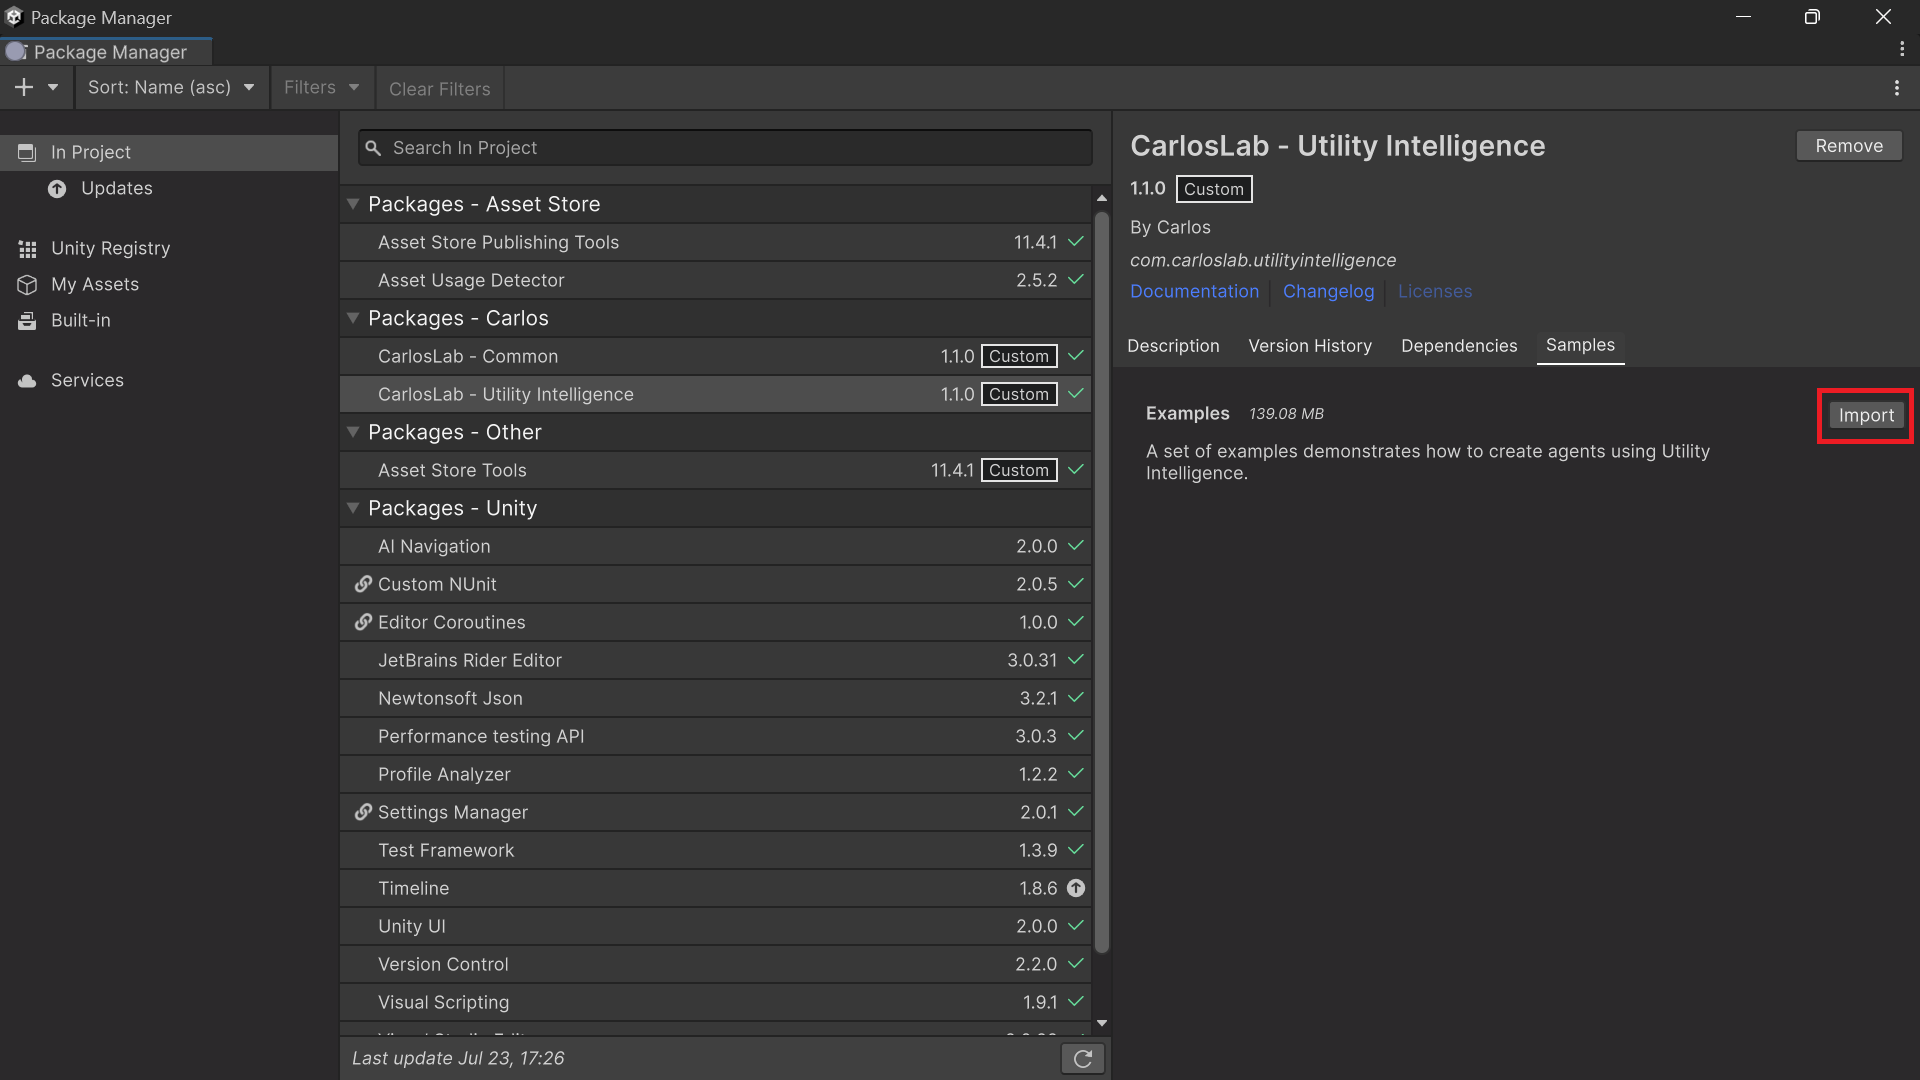Image resolution: width=1920 pixels, height=1080 pixels.
Task: Click installed checkmark for AI Navigation
Action: (1076, 546)
